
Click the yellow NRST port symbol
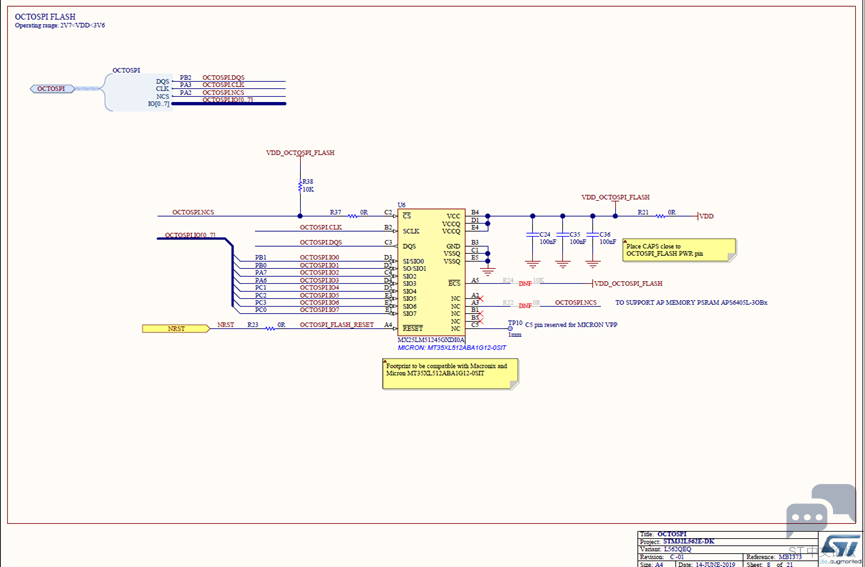tap(176, 329)
